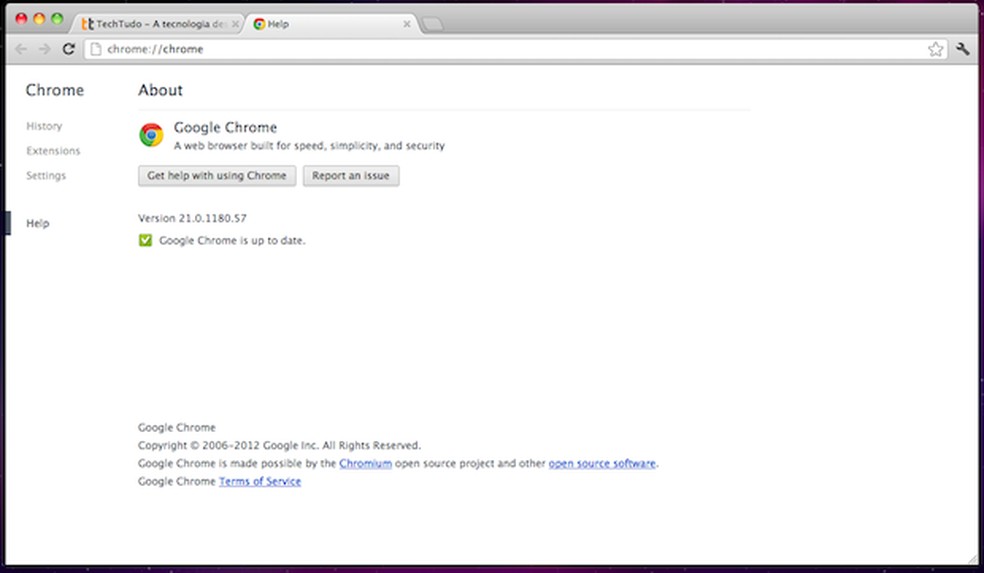
Task: Click the web browser tagline text
Action: tap(309, 146)
